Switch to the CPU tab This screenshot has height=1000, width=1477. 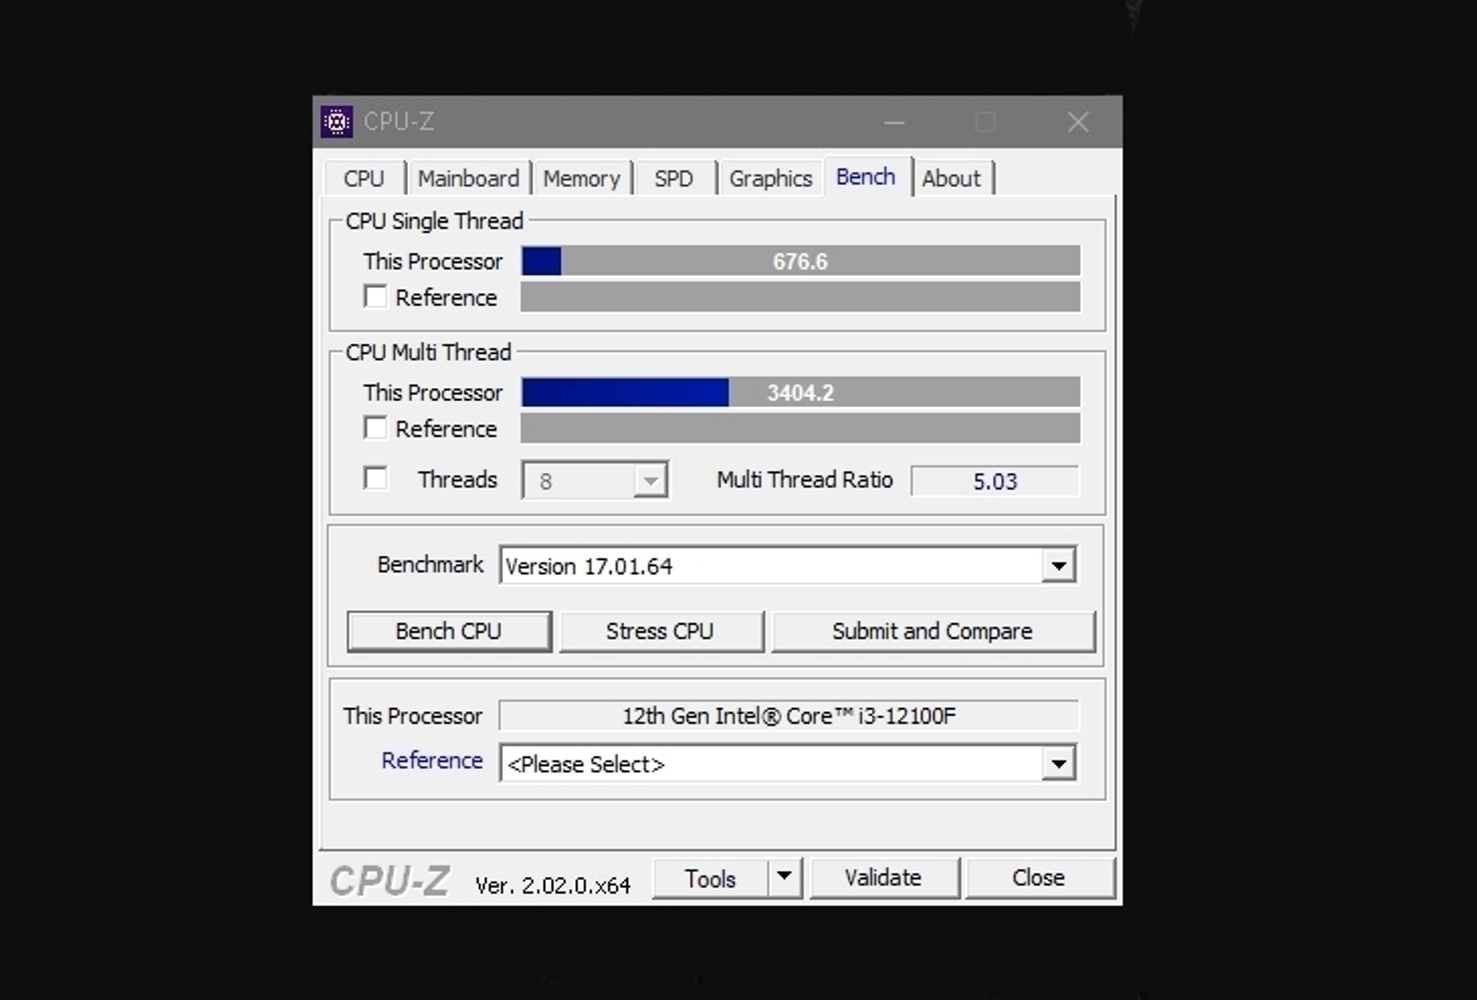click(x=364, y=179)
